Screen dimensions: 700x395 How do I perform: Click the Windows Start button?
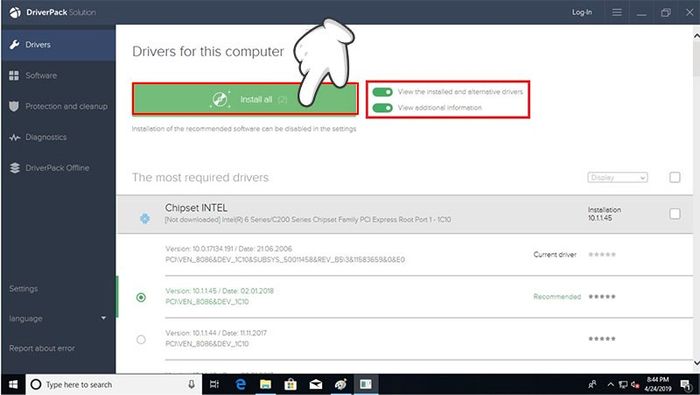tap(13, 384)
